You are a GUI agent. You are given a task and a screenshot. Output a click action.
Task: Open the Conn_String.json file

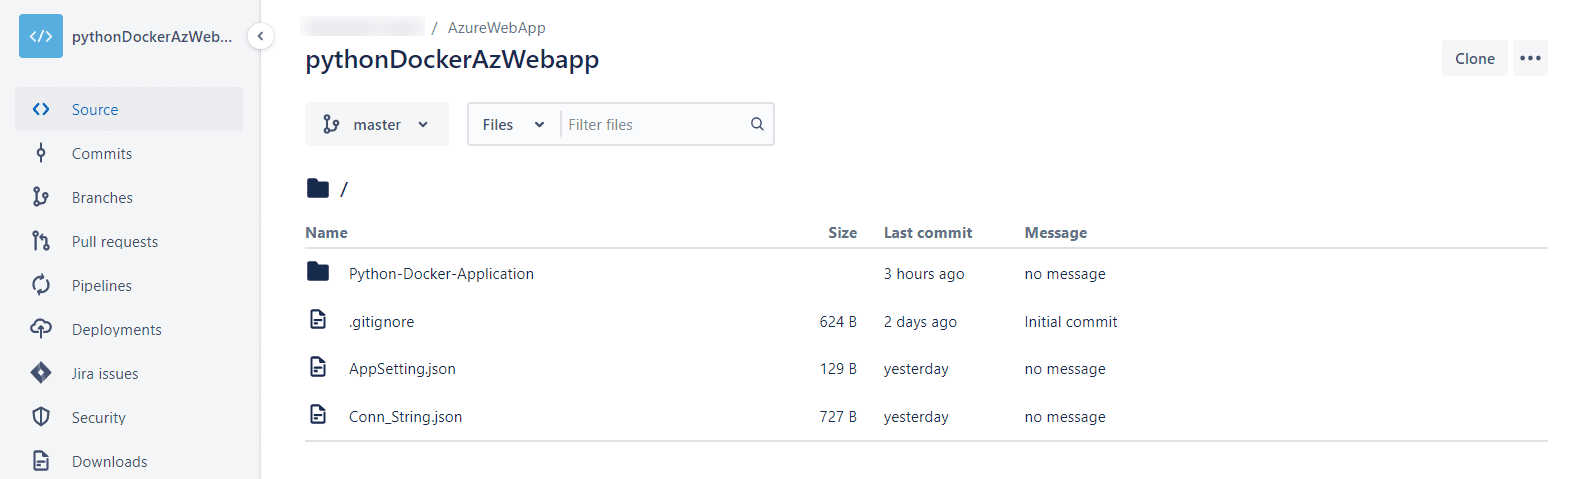pyautogui.click(x=405, y=416)
